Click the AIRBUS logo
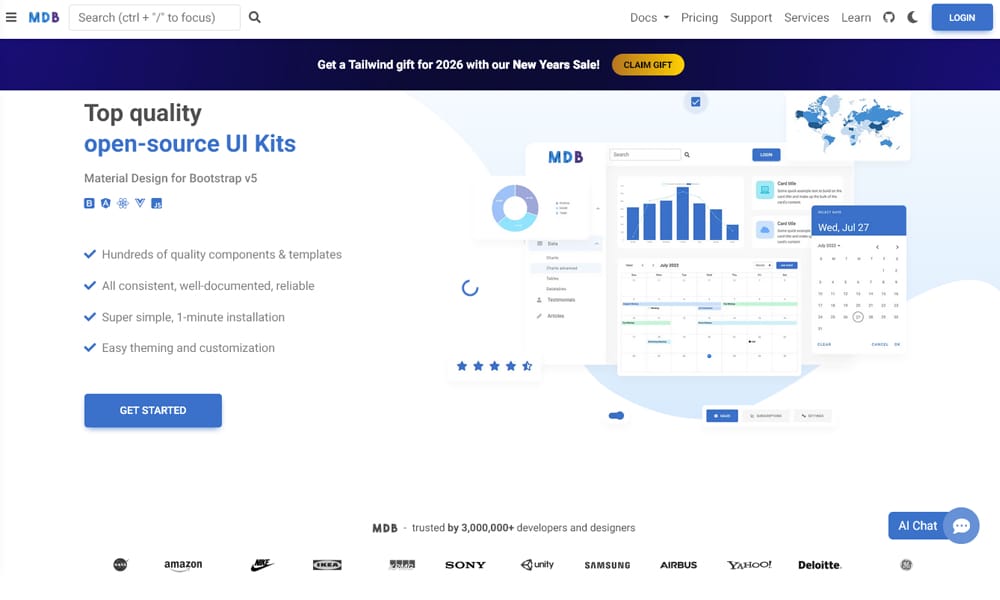 pyautogui.click(x=678, y=565)
